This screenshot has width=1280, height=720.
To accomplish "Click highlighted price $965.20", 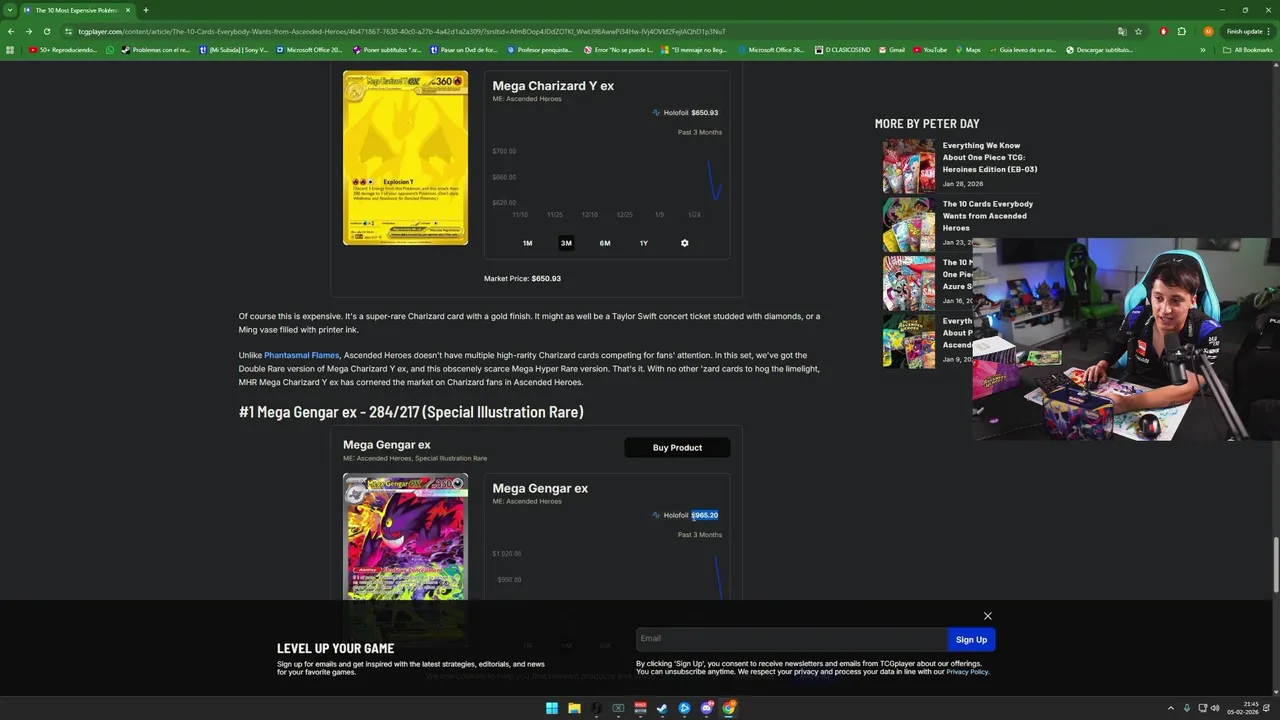I will pos(704,515).
